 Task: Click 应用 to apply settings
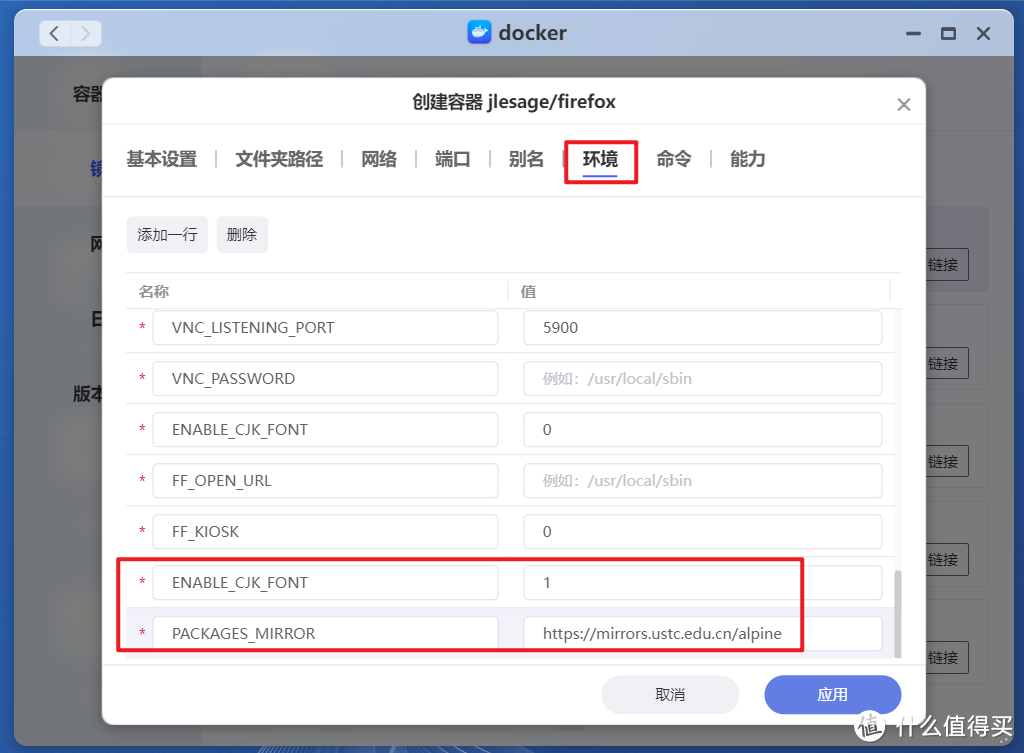pos(833,695)
